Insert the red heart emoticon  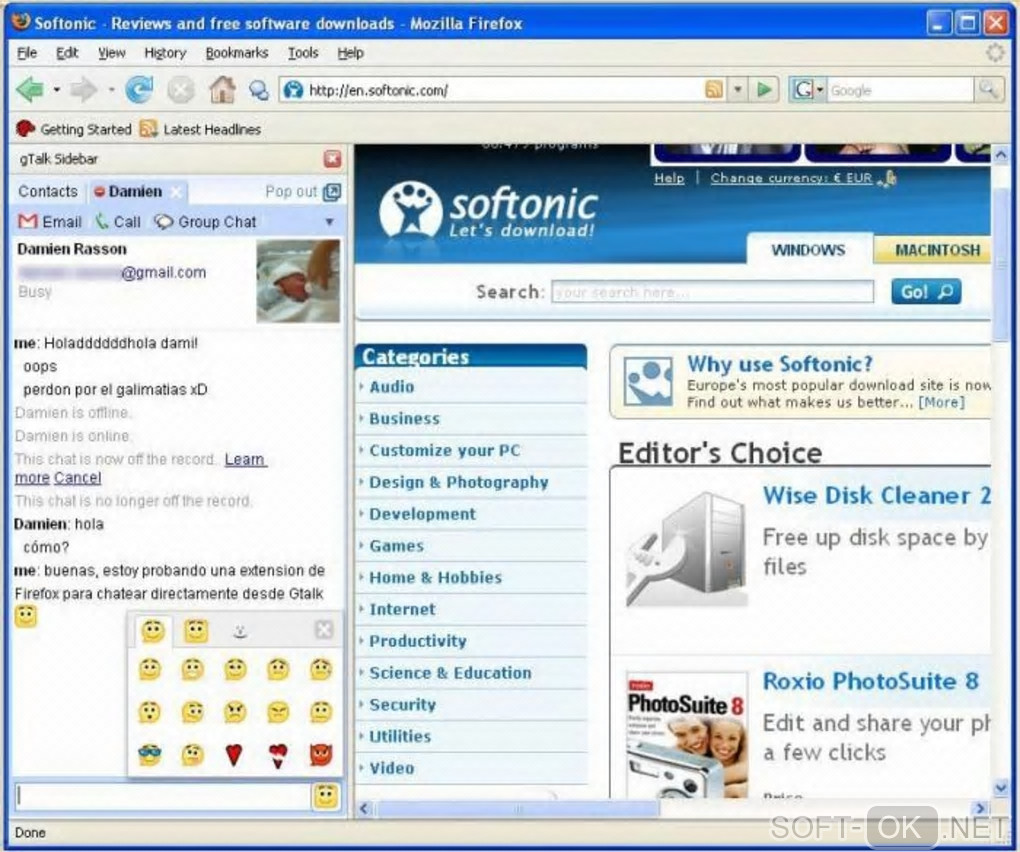tap(234, 754)
